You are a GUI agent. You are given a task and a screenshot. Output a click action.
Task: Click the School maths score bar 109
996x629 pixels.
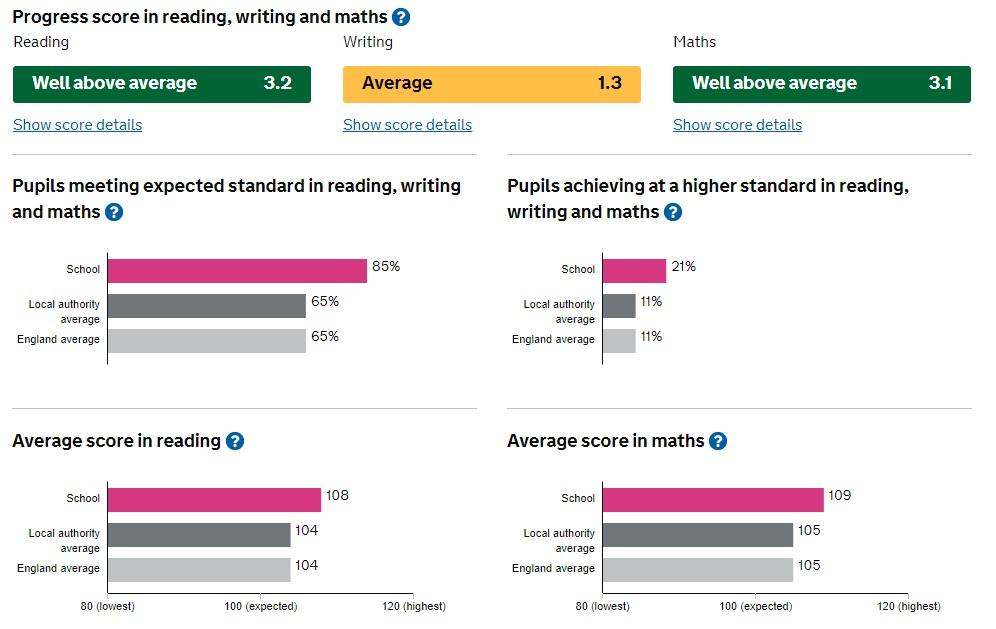pyautogui.click(x=713, y=499)
